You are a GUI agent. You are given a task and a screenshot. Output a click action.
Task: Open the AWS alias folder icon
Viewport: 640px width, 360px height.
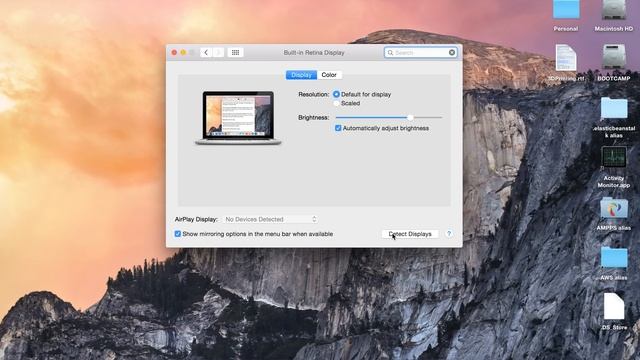tap(614, 258)
